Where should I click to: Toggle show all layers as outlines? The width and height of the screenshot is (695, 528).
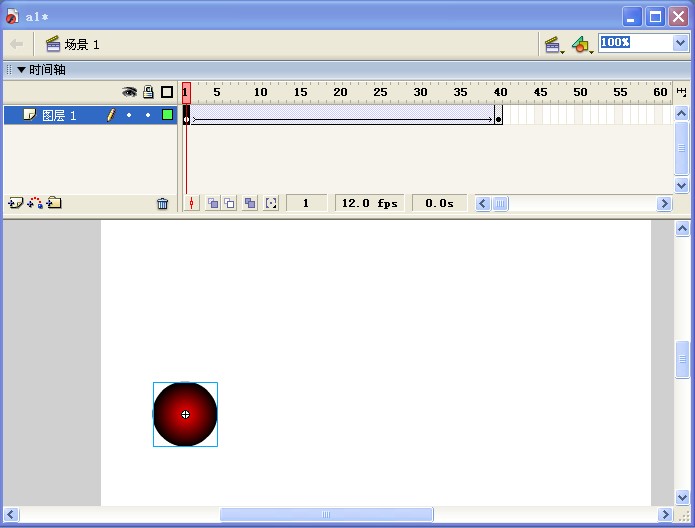pyautogui.click(x=167, y=92)
